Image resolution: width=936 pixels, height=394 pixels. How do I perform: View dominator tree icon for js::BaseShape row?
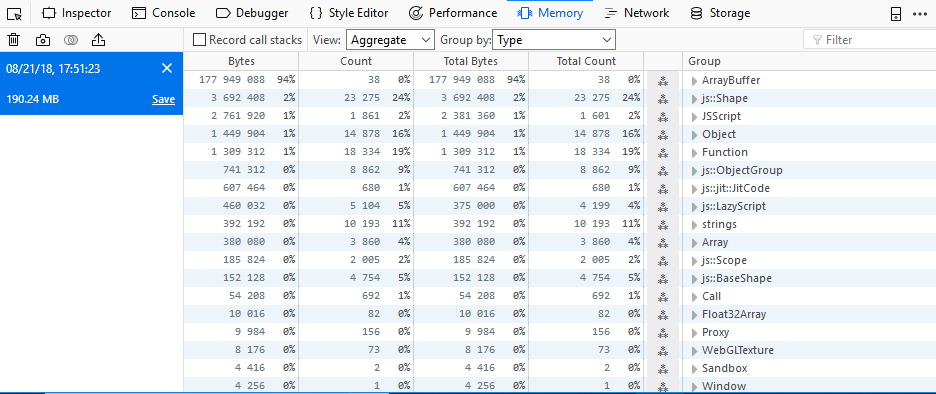(x=663, y=278)
